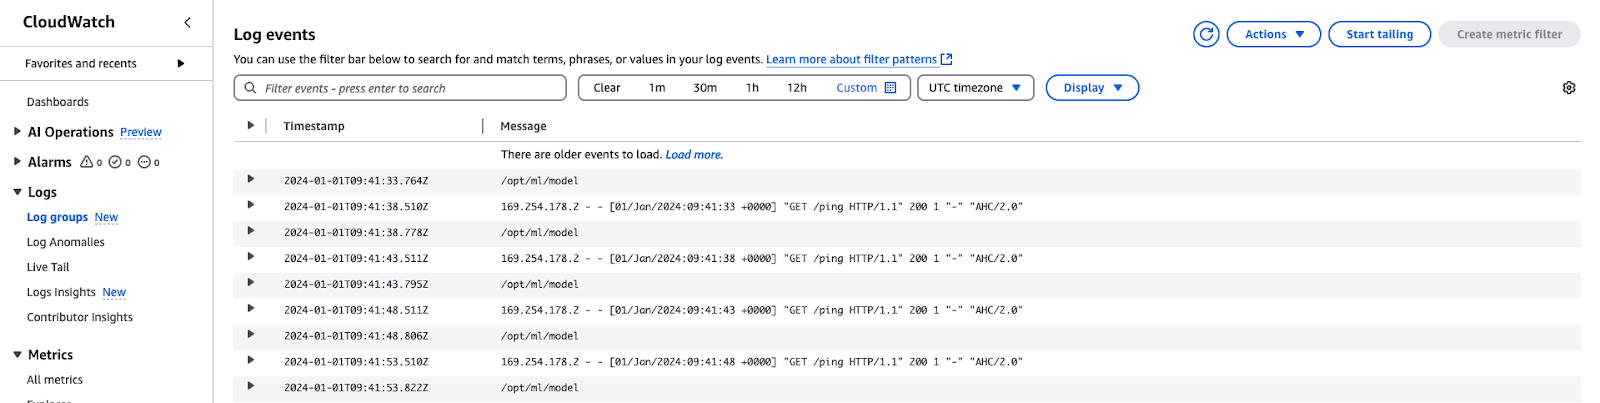The width and height of the screenshot is (1600, 403).
Task: Expand all rows using header triangle
Action: 250,126
